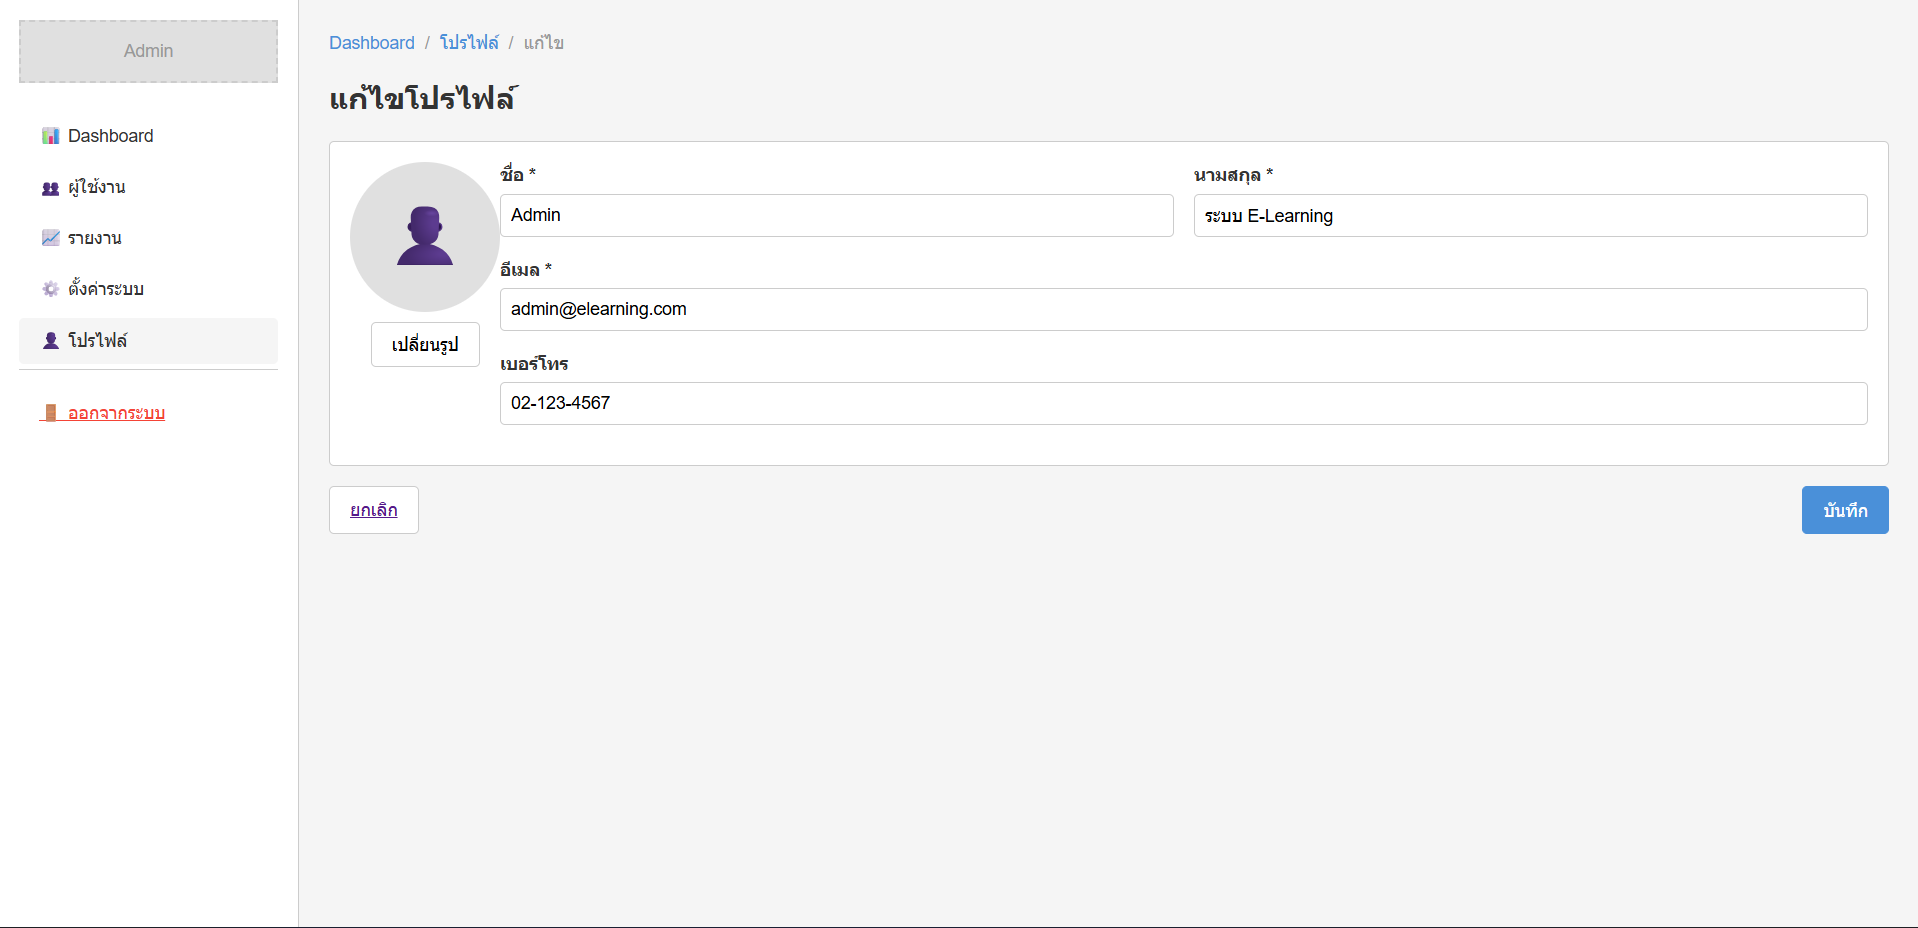Focus the ชื่อ field containing Admin
Viewport: 1918px width, 928px height.
[836, 215]
